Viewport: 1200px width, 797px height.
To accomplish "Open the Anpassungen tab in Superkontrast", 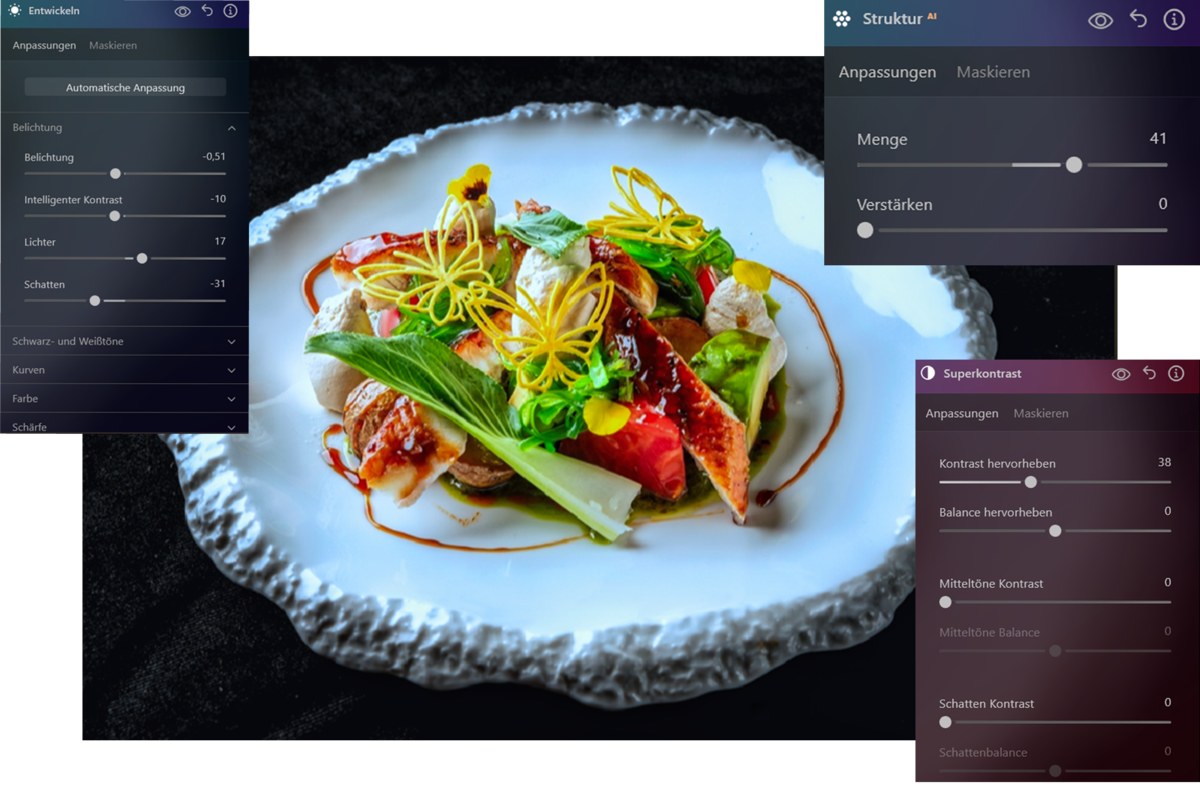I will (962, 412).
